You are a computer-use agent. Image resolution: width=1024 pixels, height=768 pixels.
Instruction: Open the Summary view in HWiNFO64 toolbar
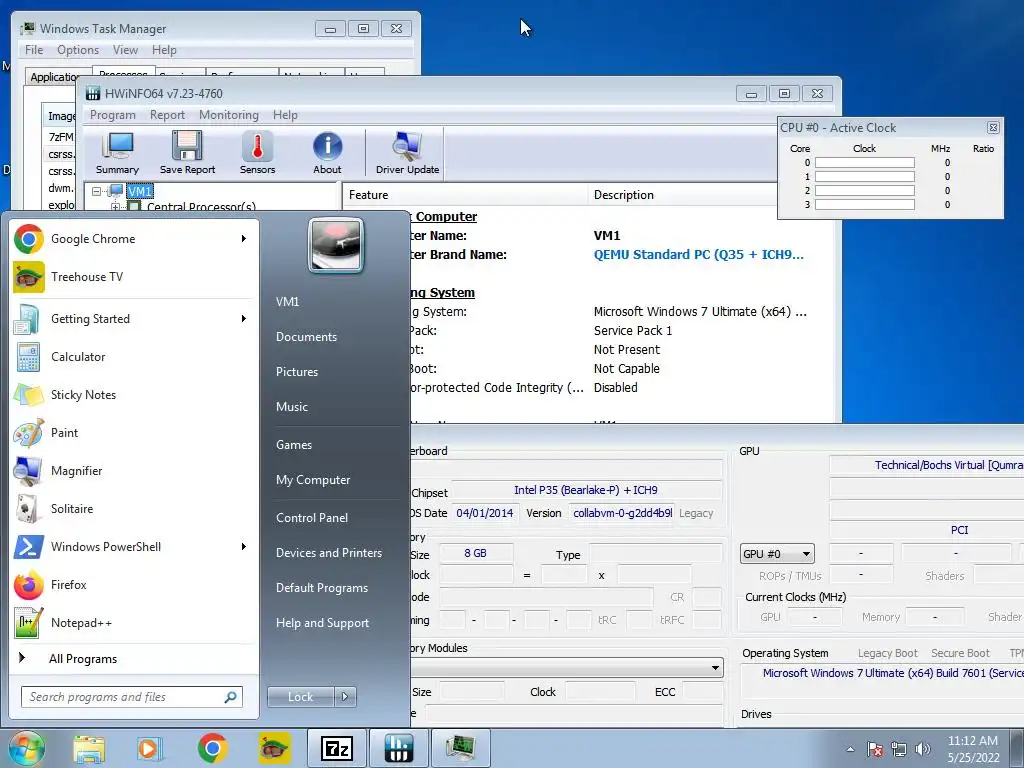118,153
